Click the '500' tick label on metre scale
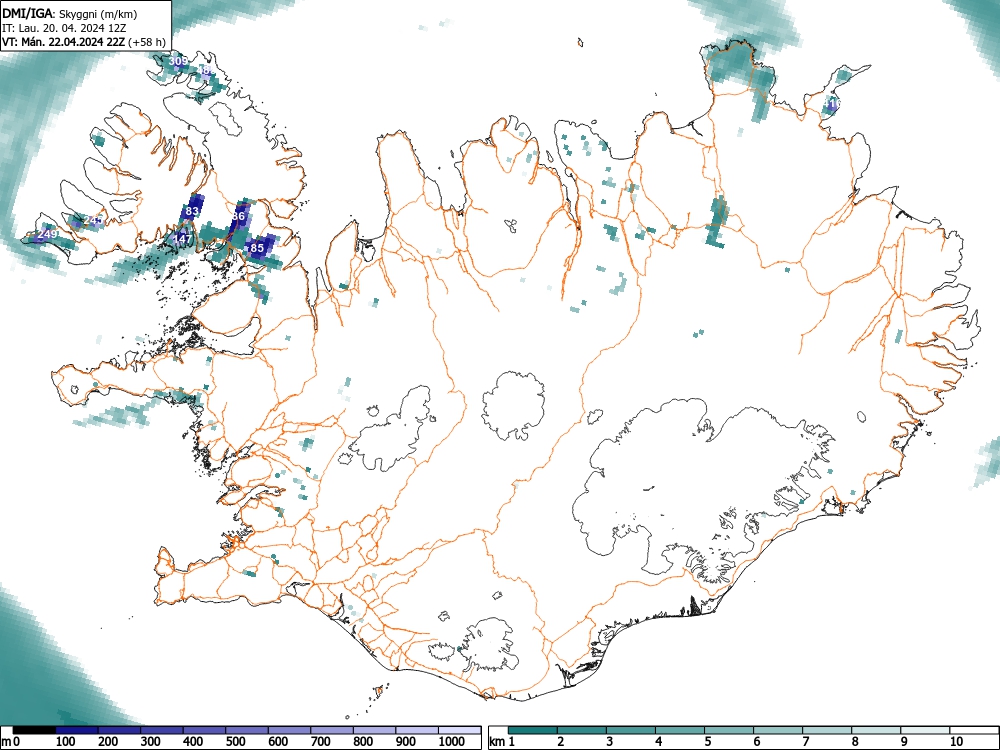The height and width of the screenshot is (750, 1000). [x=235, y=742]
